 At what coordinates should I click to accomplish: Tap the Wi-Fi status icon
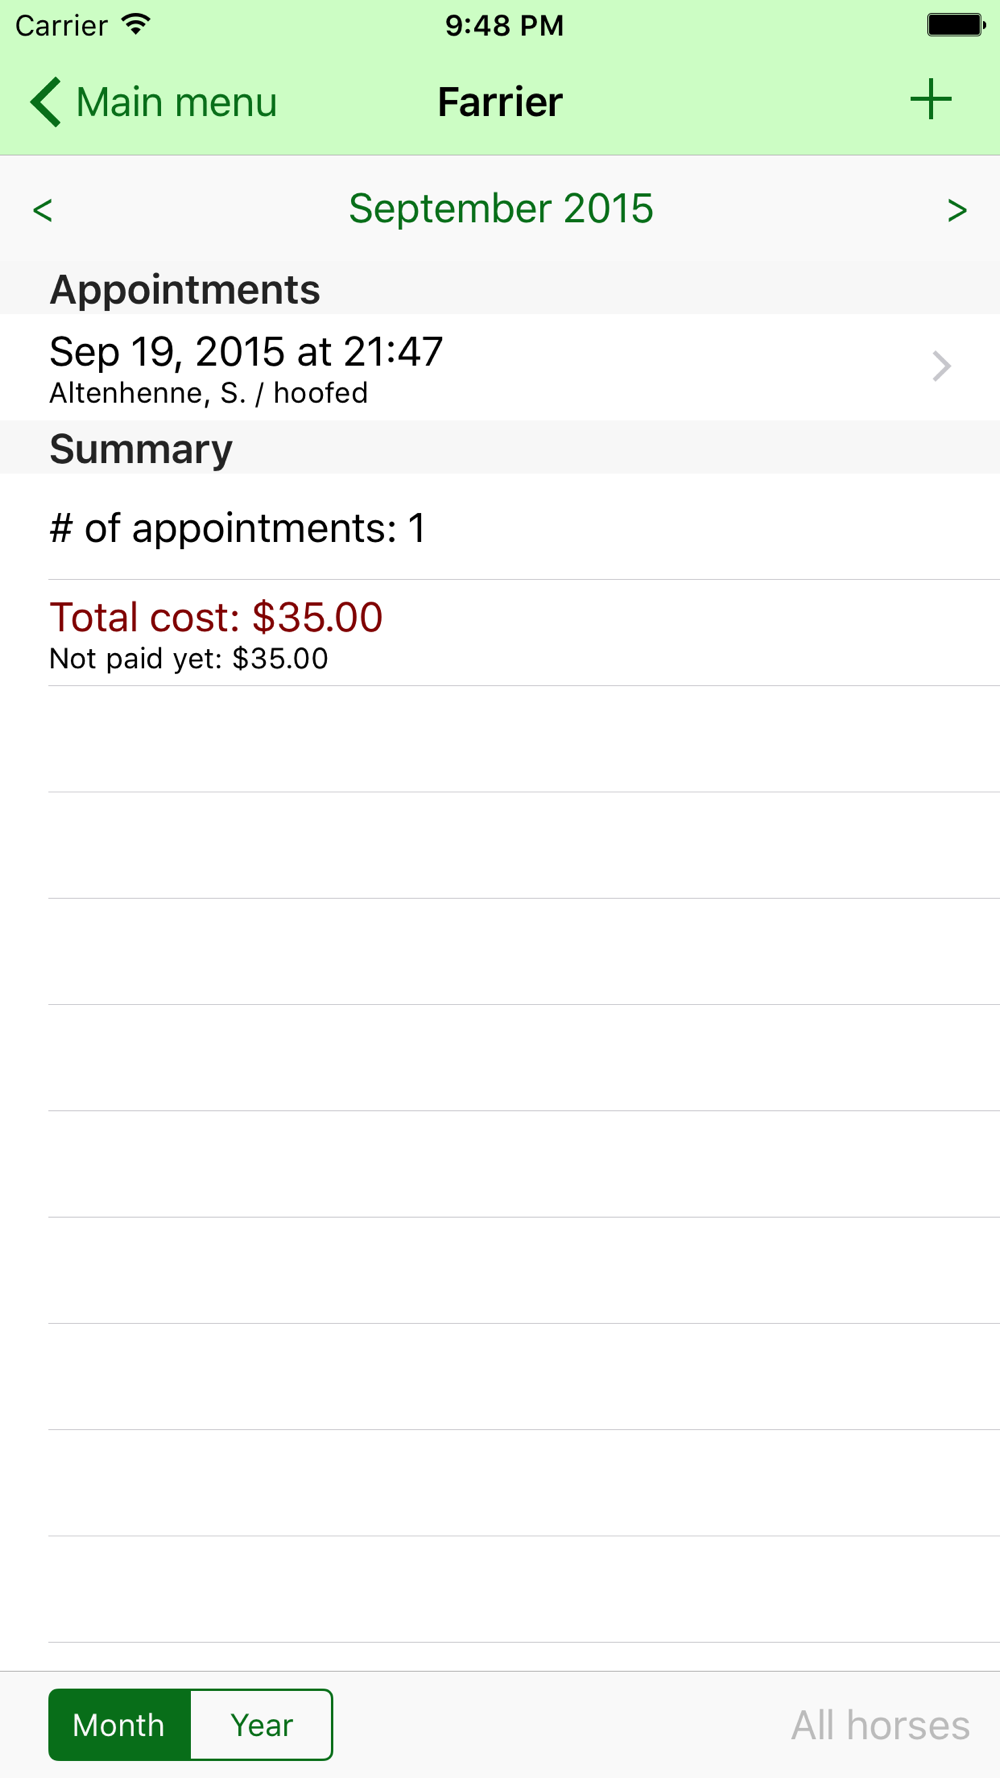[x=135, y=24]
